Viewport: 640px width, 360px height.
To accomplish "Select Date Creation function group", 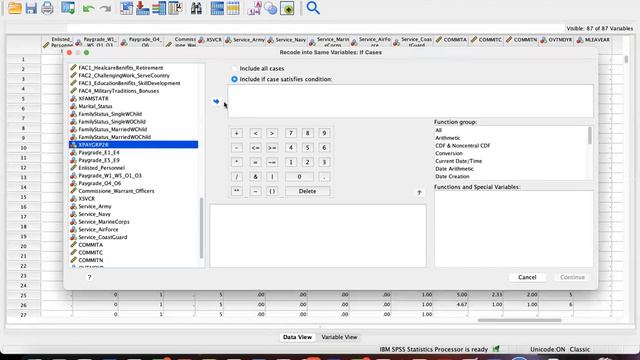I will (x=452, y=177).
